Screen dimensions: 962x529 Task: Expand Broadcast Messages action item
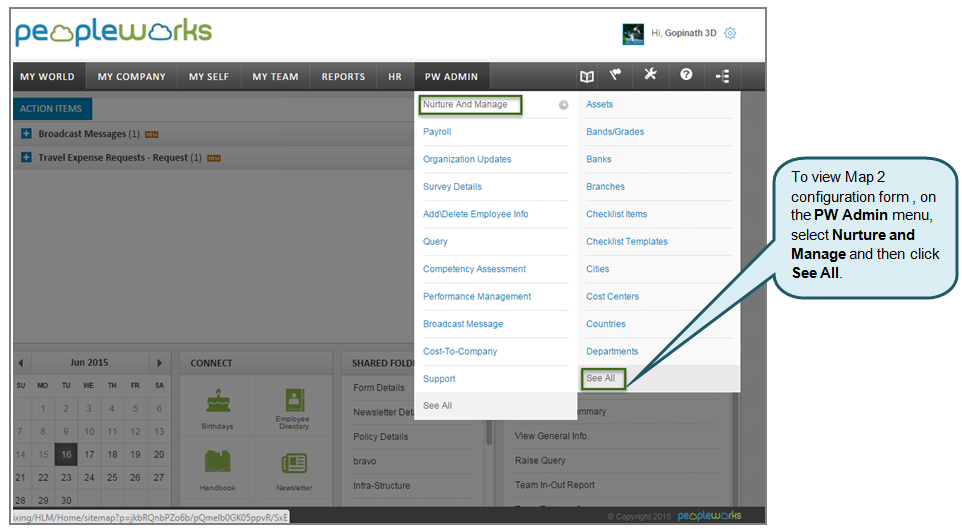click(x=26, y=133)
